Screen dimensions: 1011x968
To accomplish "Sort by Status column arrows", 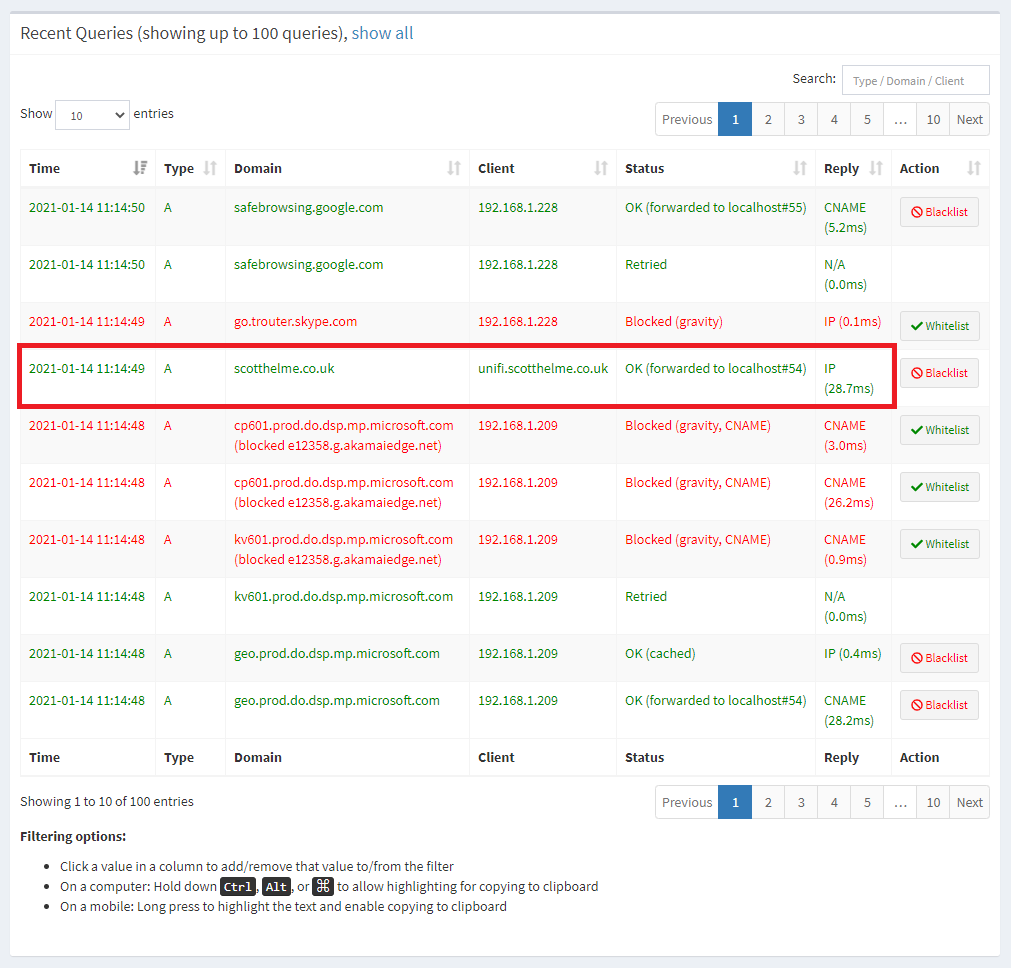I will [800, 168].
